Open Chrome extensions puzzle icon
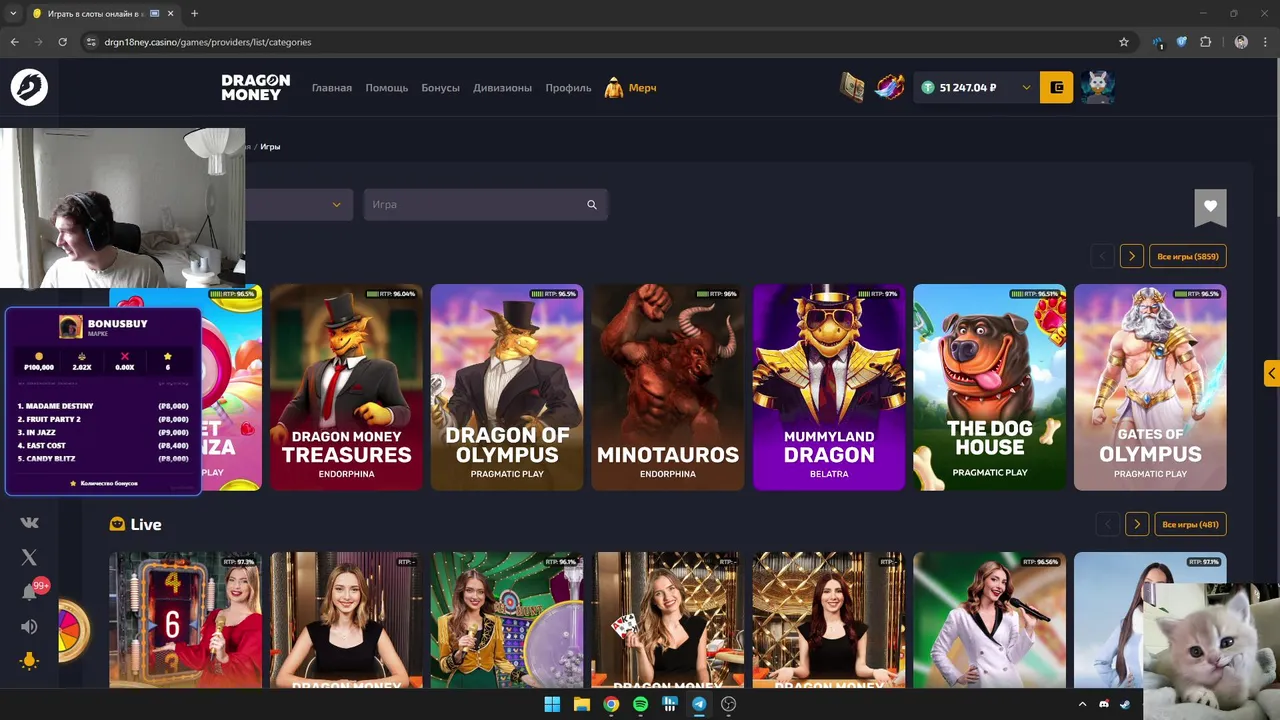The image size is (1280, 720). click(1205, 42)
